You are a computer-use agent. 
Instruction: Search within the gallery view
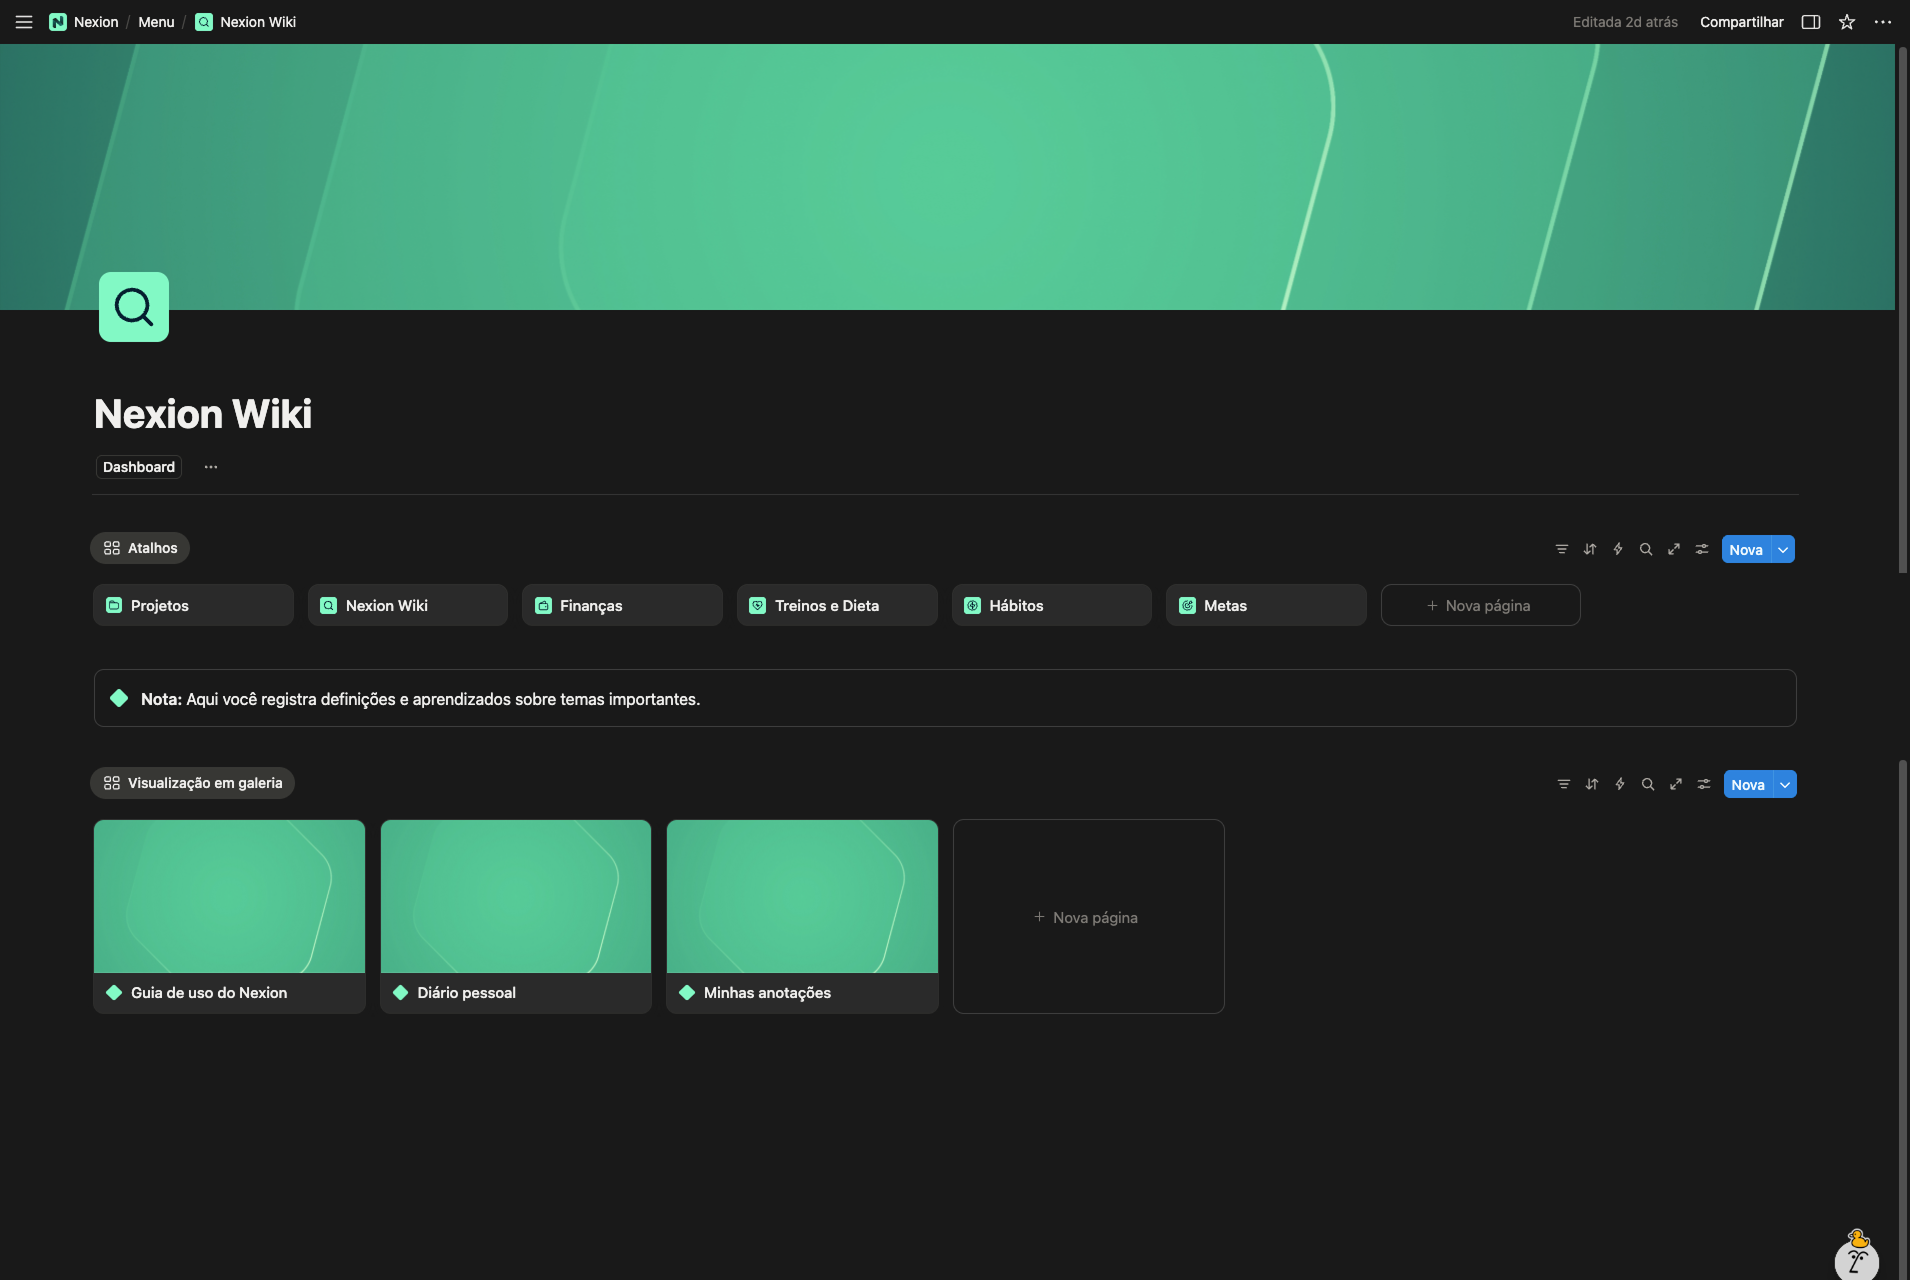[x=1648, y=784]
